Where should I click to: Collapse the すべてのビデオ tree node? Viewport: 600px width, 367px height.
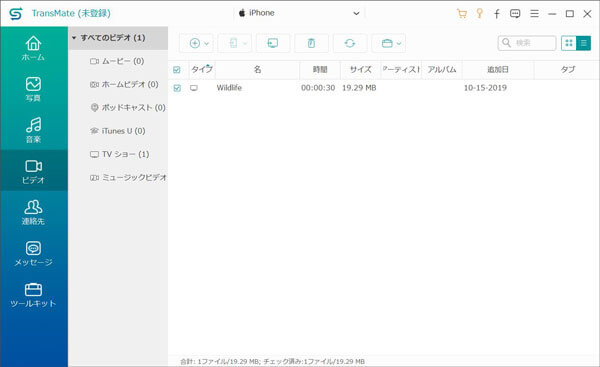pyautogui.click(x=74, y=38)
